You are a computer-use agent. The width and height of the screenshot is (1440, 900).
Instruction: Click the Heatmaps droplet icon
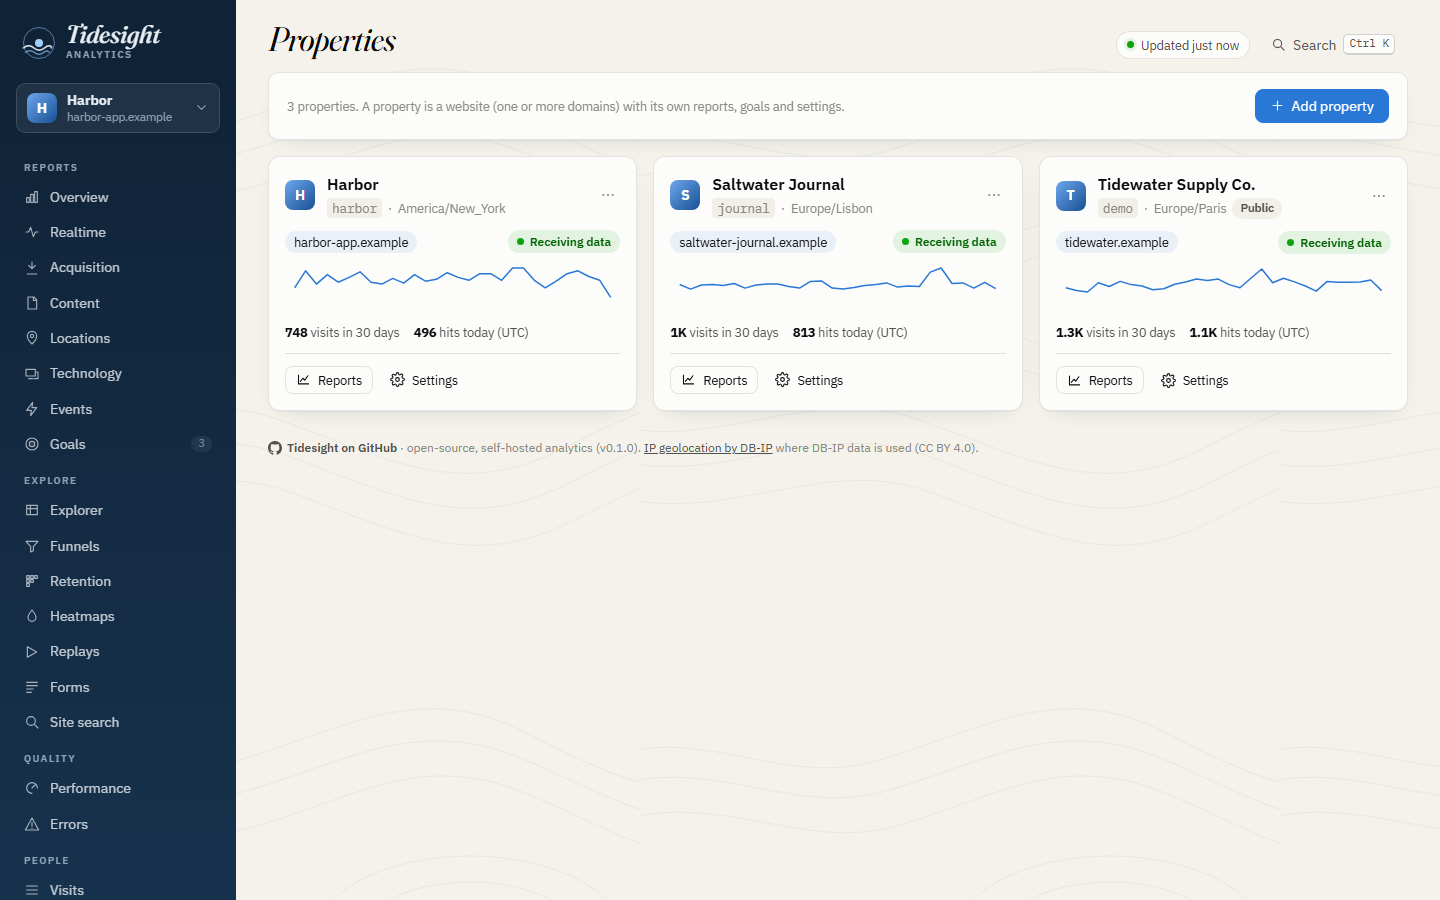click(32, 616)
